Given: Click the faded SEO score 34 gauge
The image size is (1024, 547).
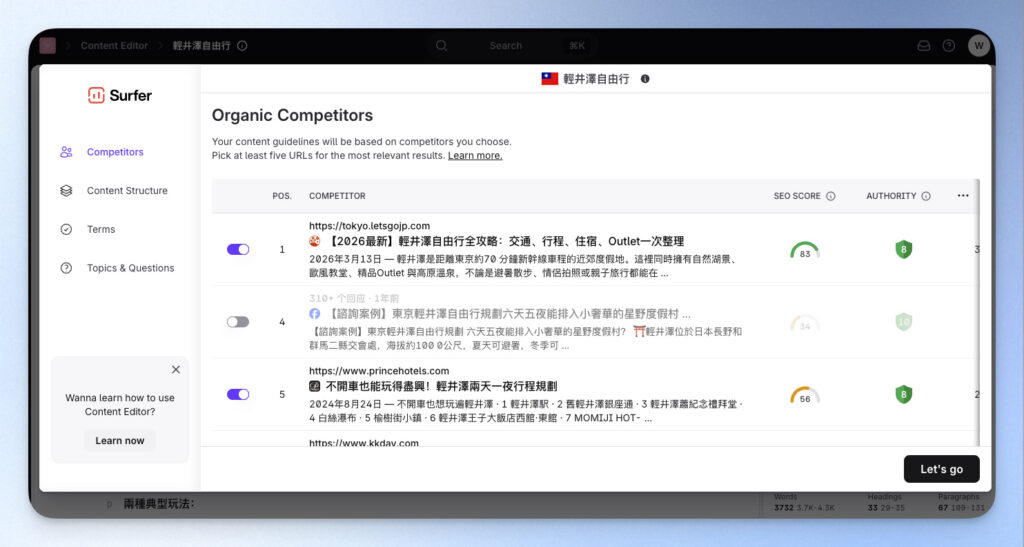Looking at the screenshot, I should (805, 324).
